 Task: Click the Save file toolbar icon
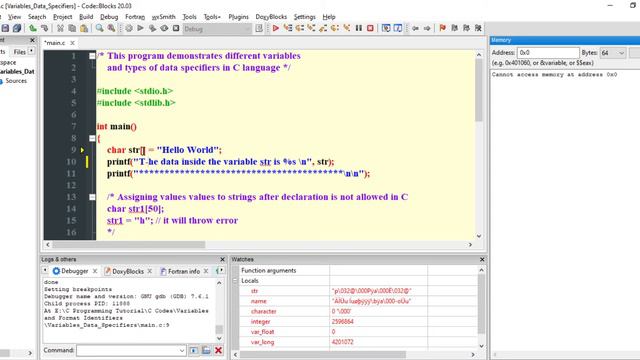[x=5, y=28]
